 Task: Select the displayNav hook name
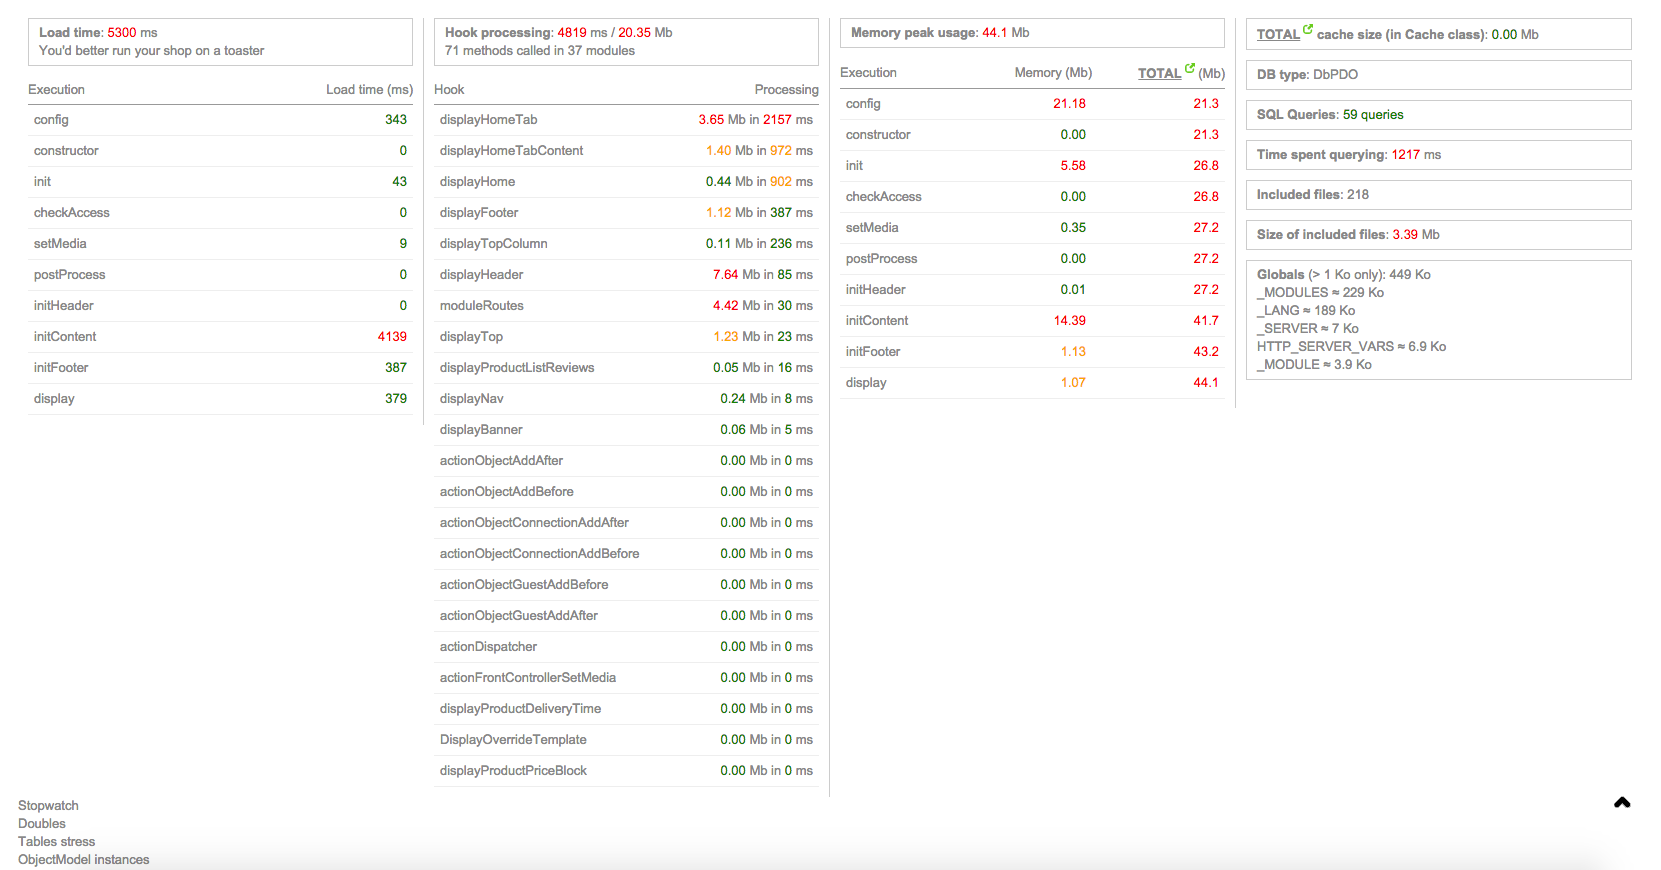[471, 399]
